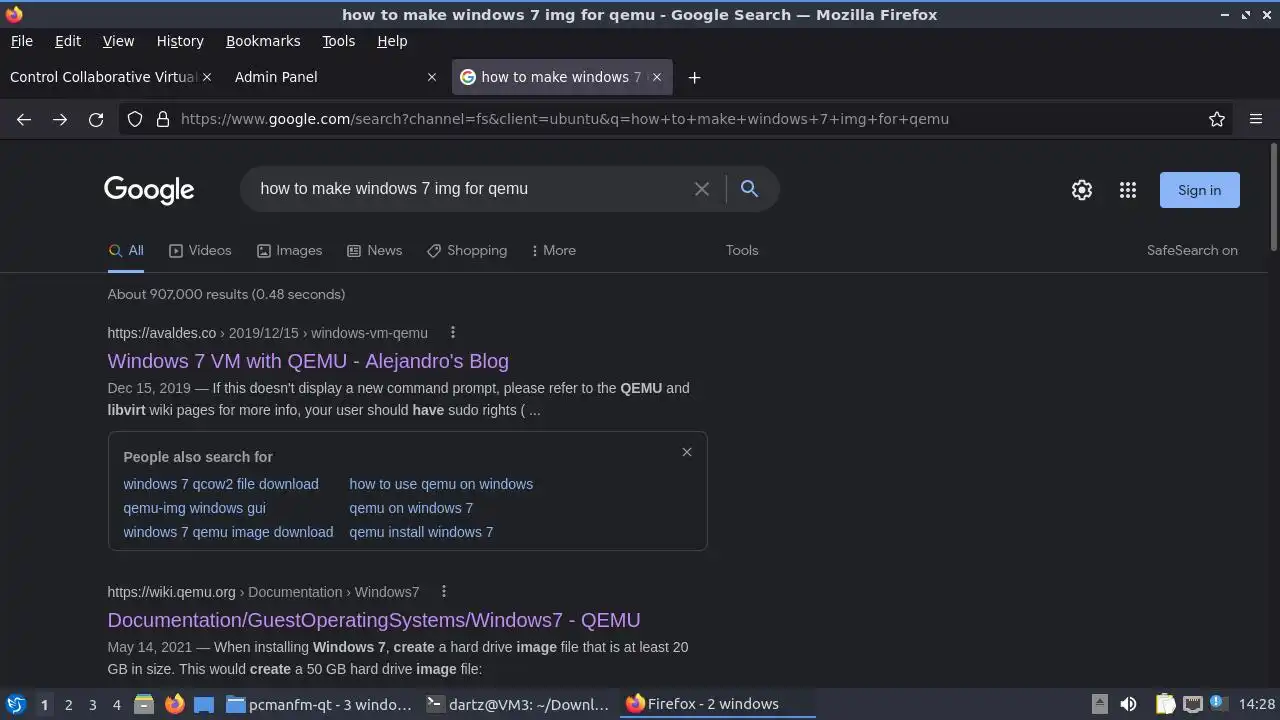Switch to News results
The image size is (1280, 720).
pyautogui.click(x=374, y=251)
